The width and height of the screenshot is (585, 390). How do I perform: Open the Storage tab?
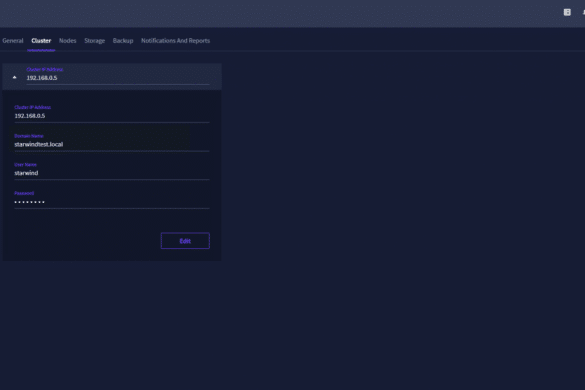(x=94, y=41)
